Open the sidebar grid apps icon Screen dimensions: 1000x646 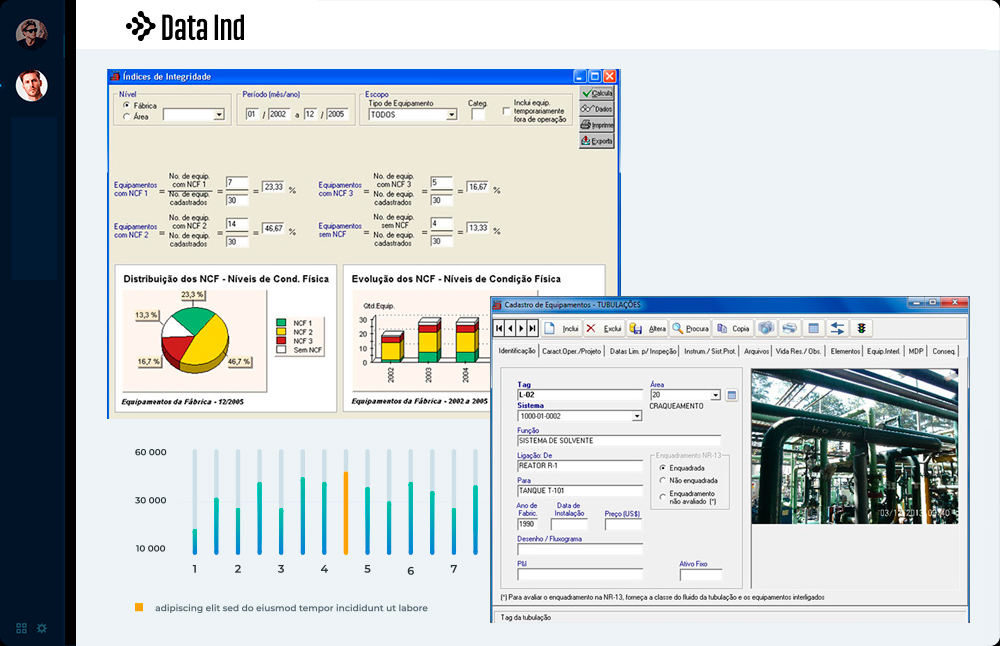coord(21,628)
